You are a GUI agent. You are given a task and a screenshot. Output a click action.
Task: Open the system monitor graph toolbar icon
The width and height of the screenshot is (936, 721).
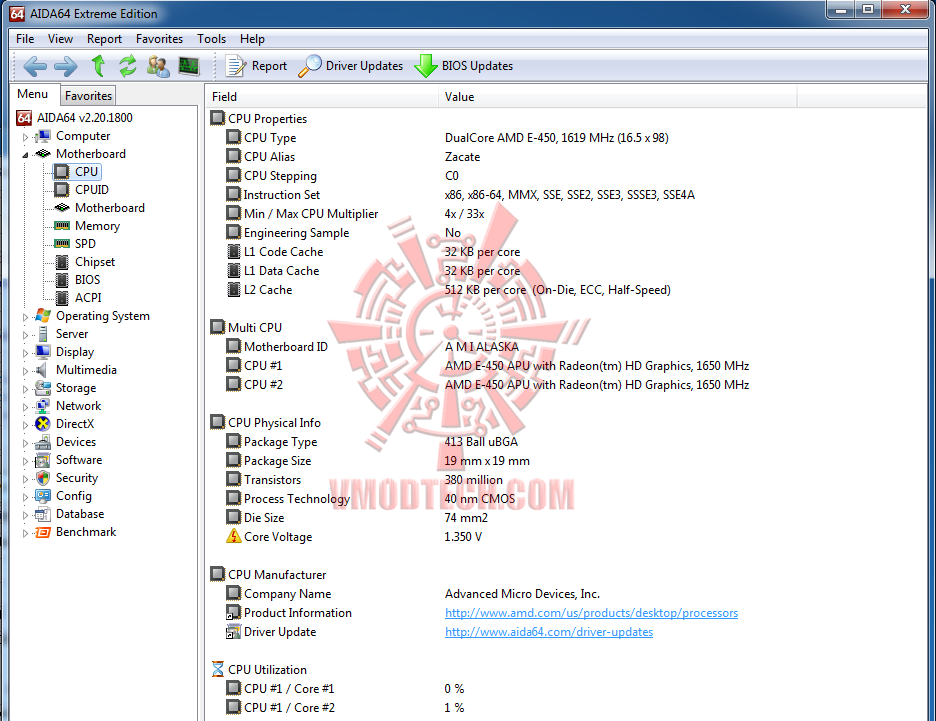point(189,66)
